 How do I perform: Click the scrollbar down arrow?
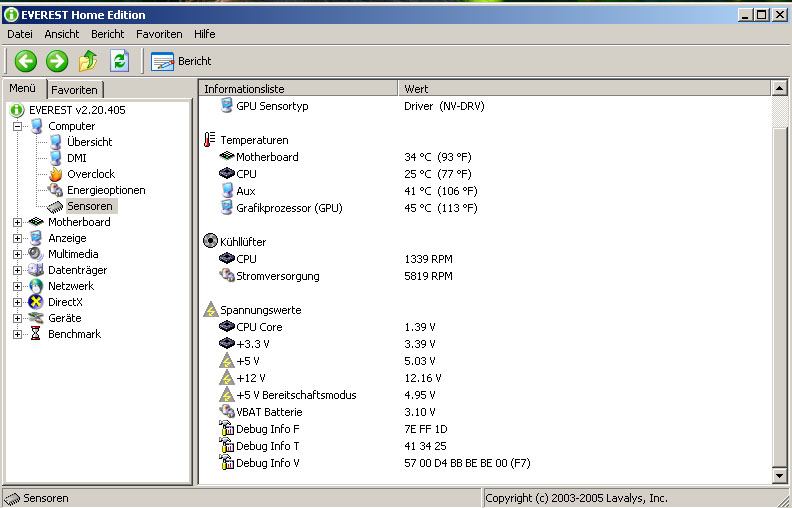779,475
